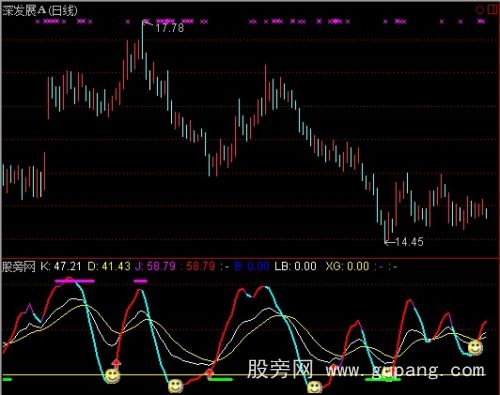The height and width of the screenshot is (395, 500).
Task: Click the smiley marker just left of the long green bar
Action: click(x=175, y=386)
